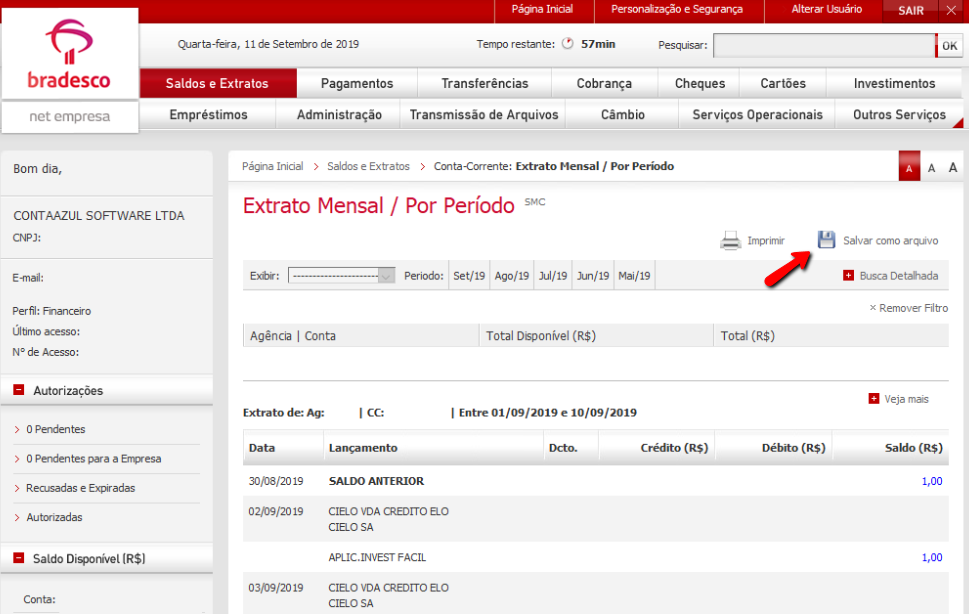Click the Remover Filtro link
This screenshot has width=969, height=615.
pyautogui.click(x=908, y=308)
